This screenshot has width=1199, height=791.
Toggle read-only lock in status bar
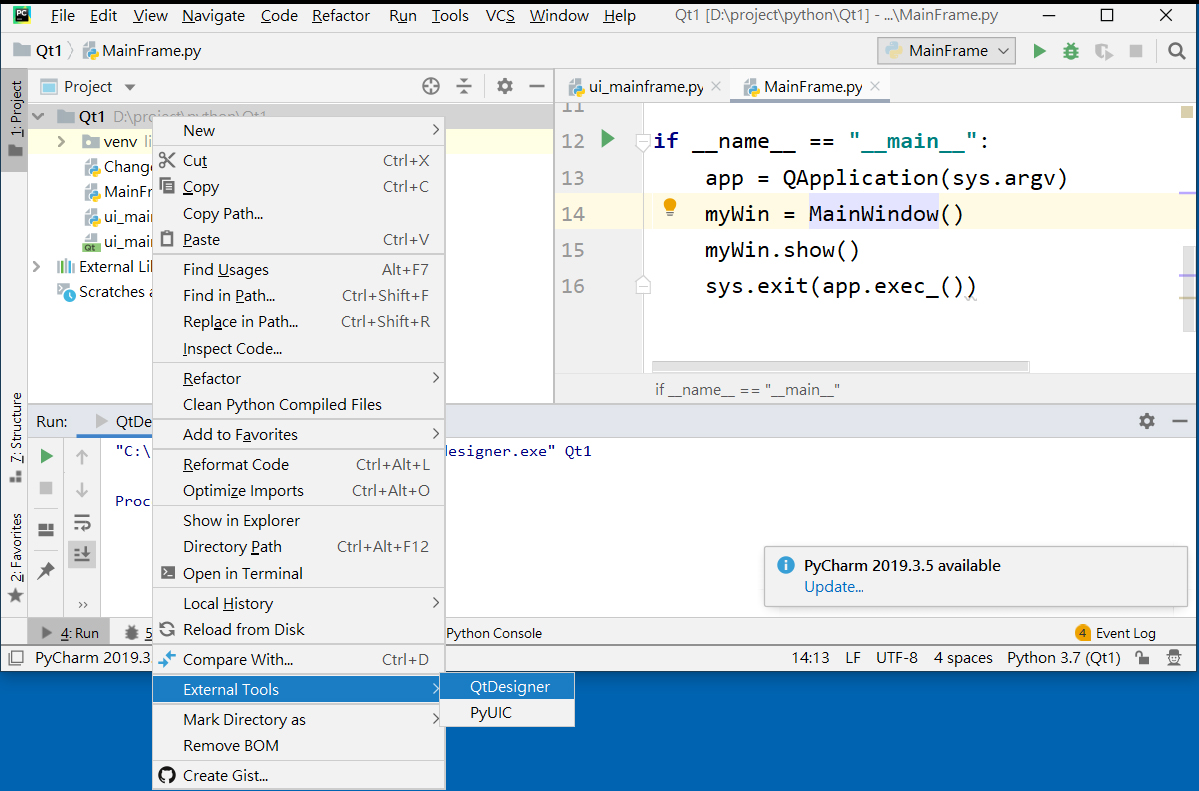1142,658
